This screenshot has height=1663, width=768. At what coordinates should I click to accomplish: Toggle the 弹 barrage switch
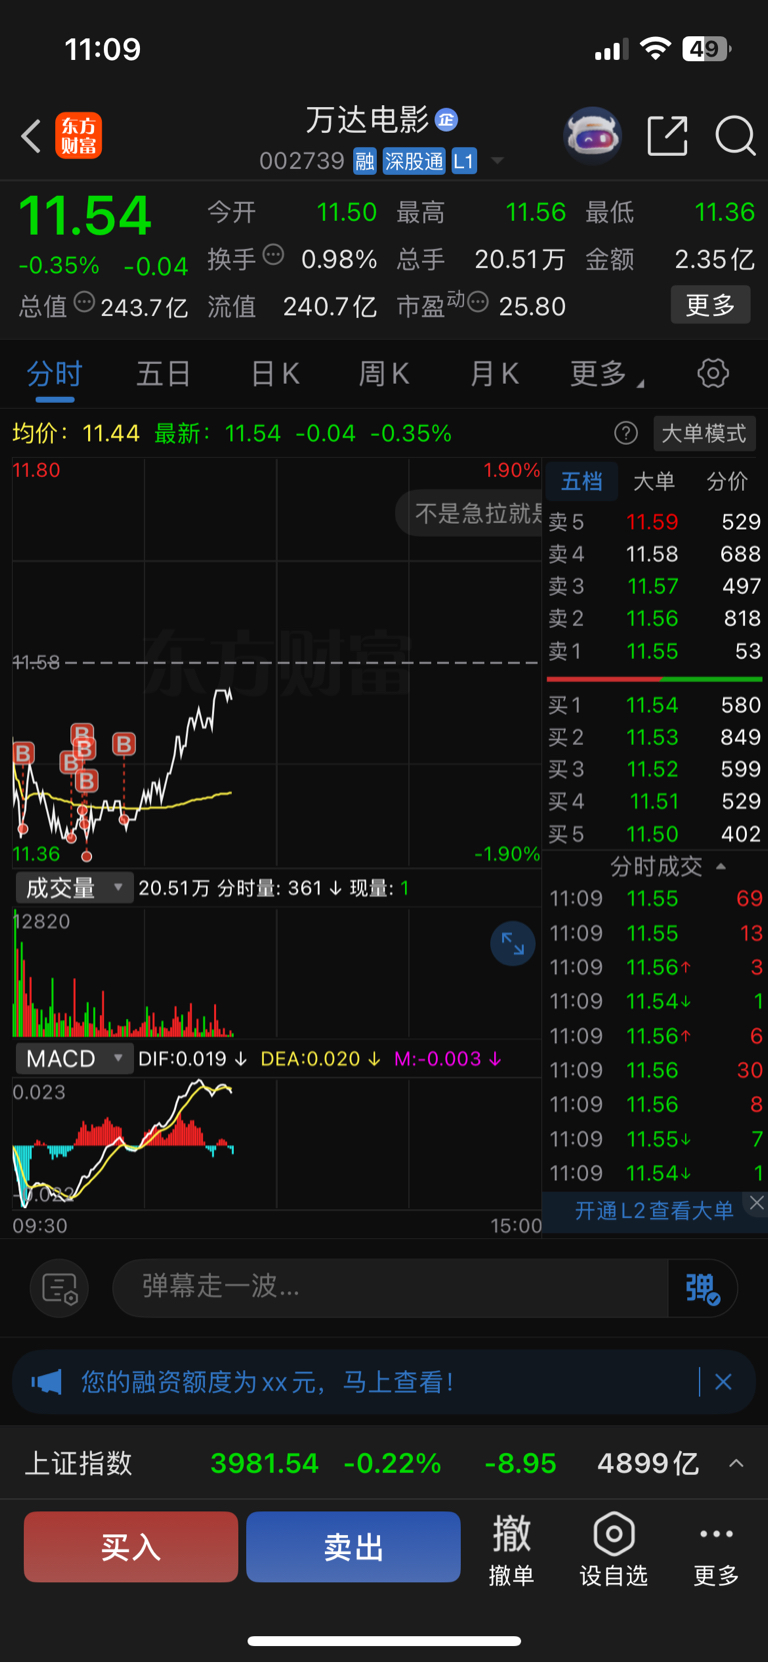click(x=703, y=1289)
